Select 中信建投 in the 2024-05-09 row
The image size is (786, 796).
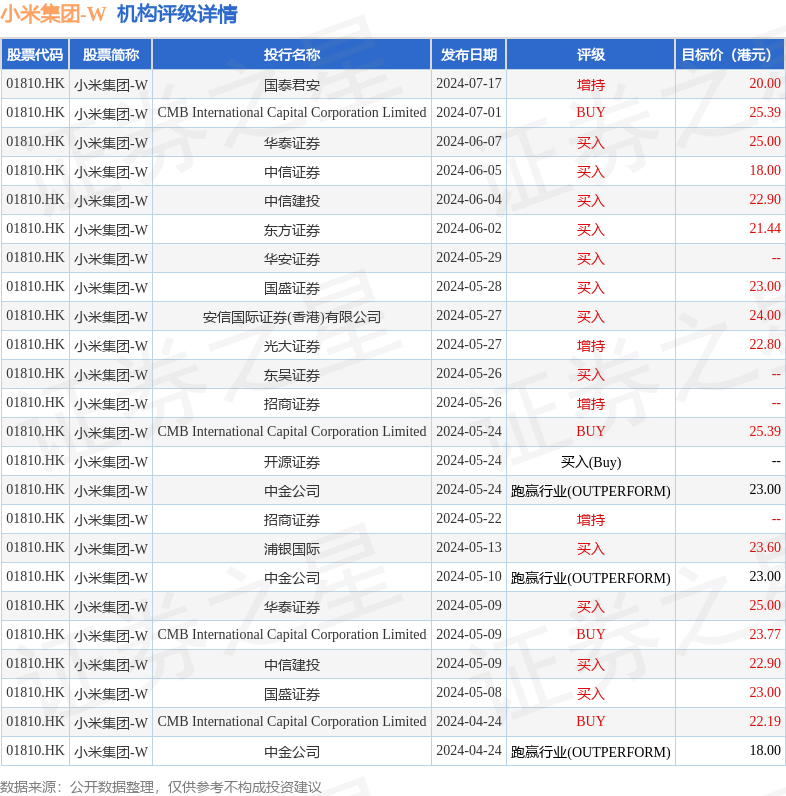click(x=291, y=665)
